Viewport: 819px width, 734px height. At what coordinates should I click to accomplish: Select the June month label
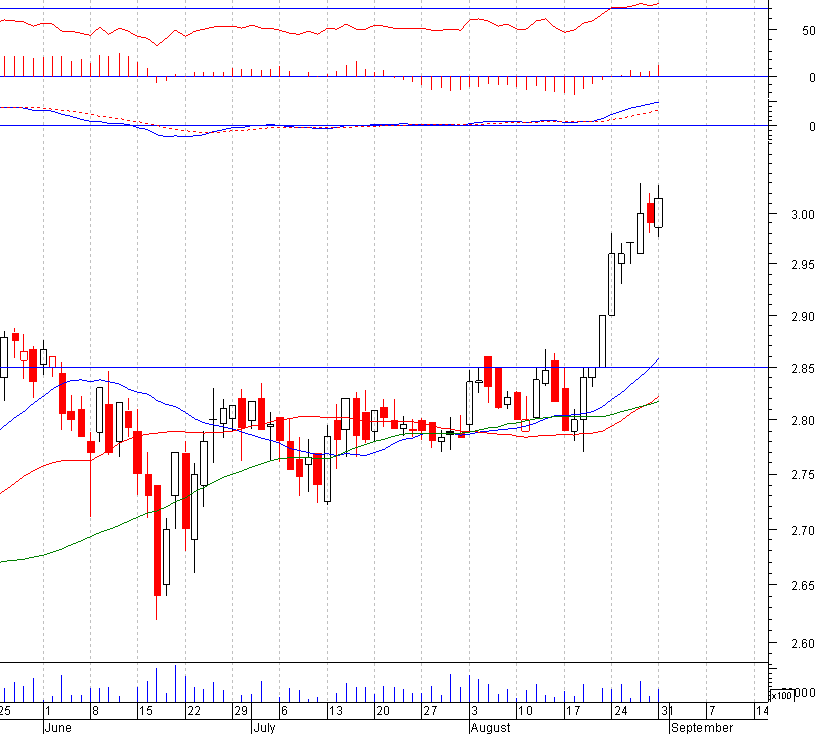(x=58, y=728)
